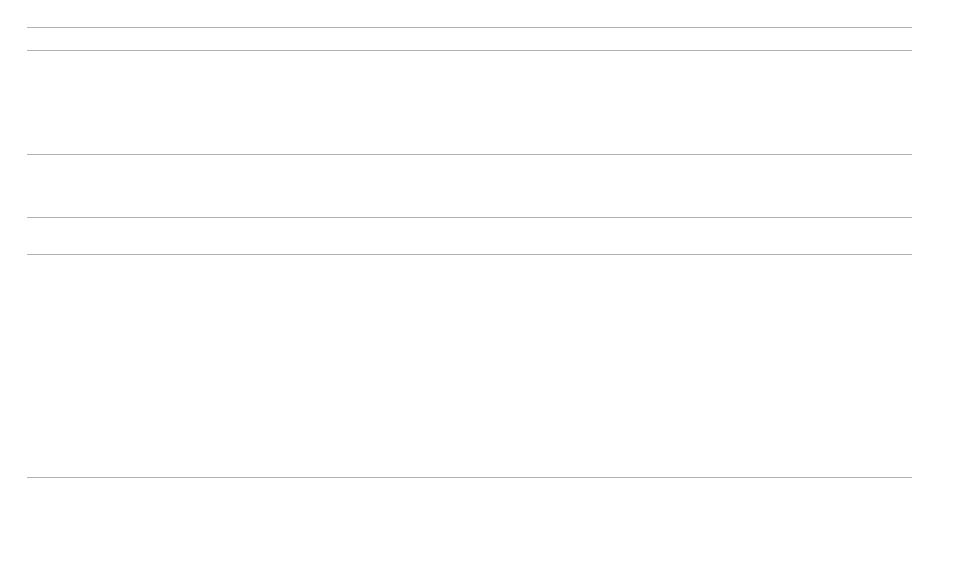Click the blank area below the bottom divider line
Image resolution: width=954 pixels, height=573 pixels.
468,524
